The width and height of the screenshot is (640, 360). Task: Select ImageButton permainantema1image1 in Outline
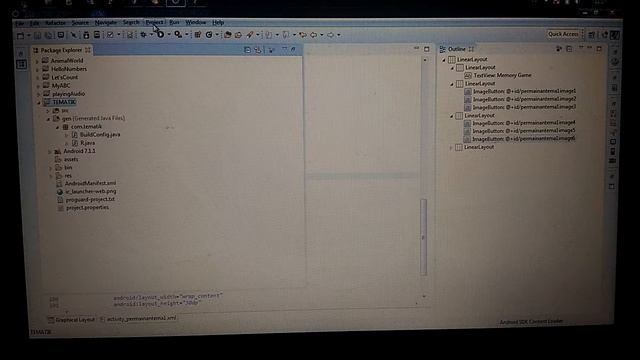(x=524, y=91)
